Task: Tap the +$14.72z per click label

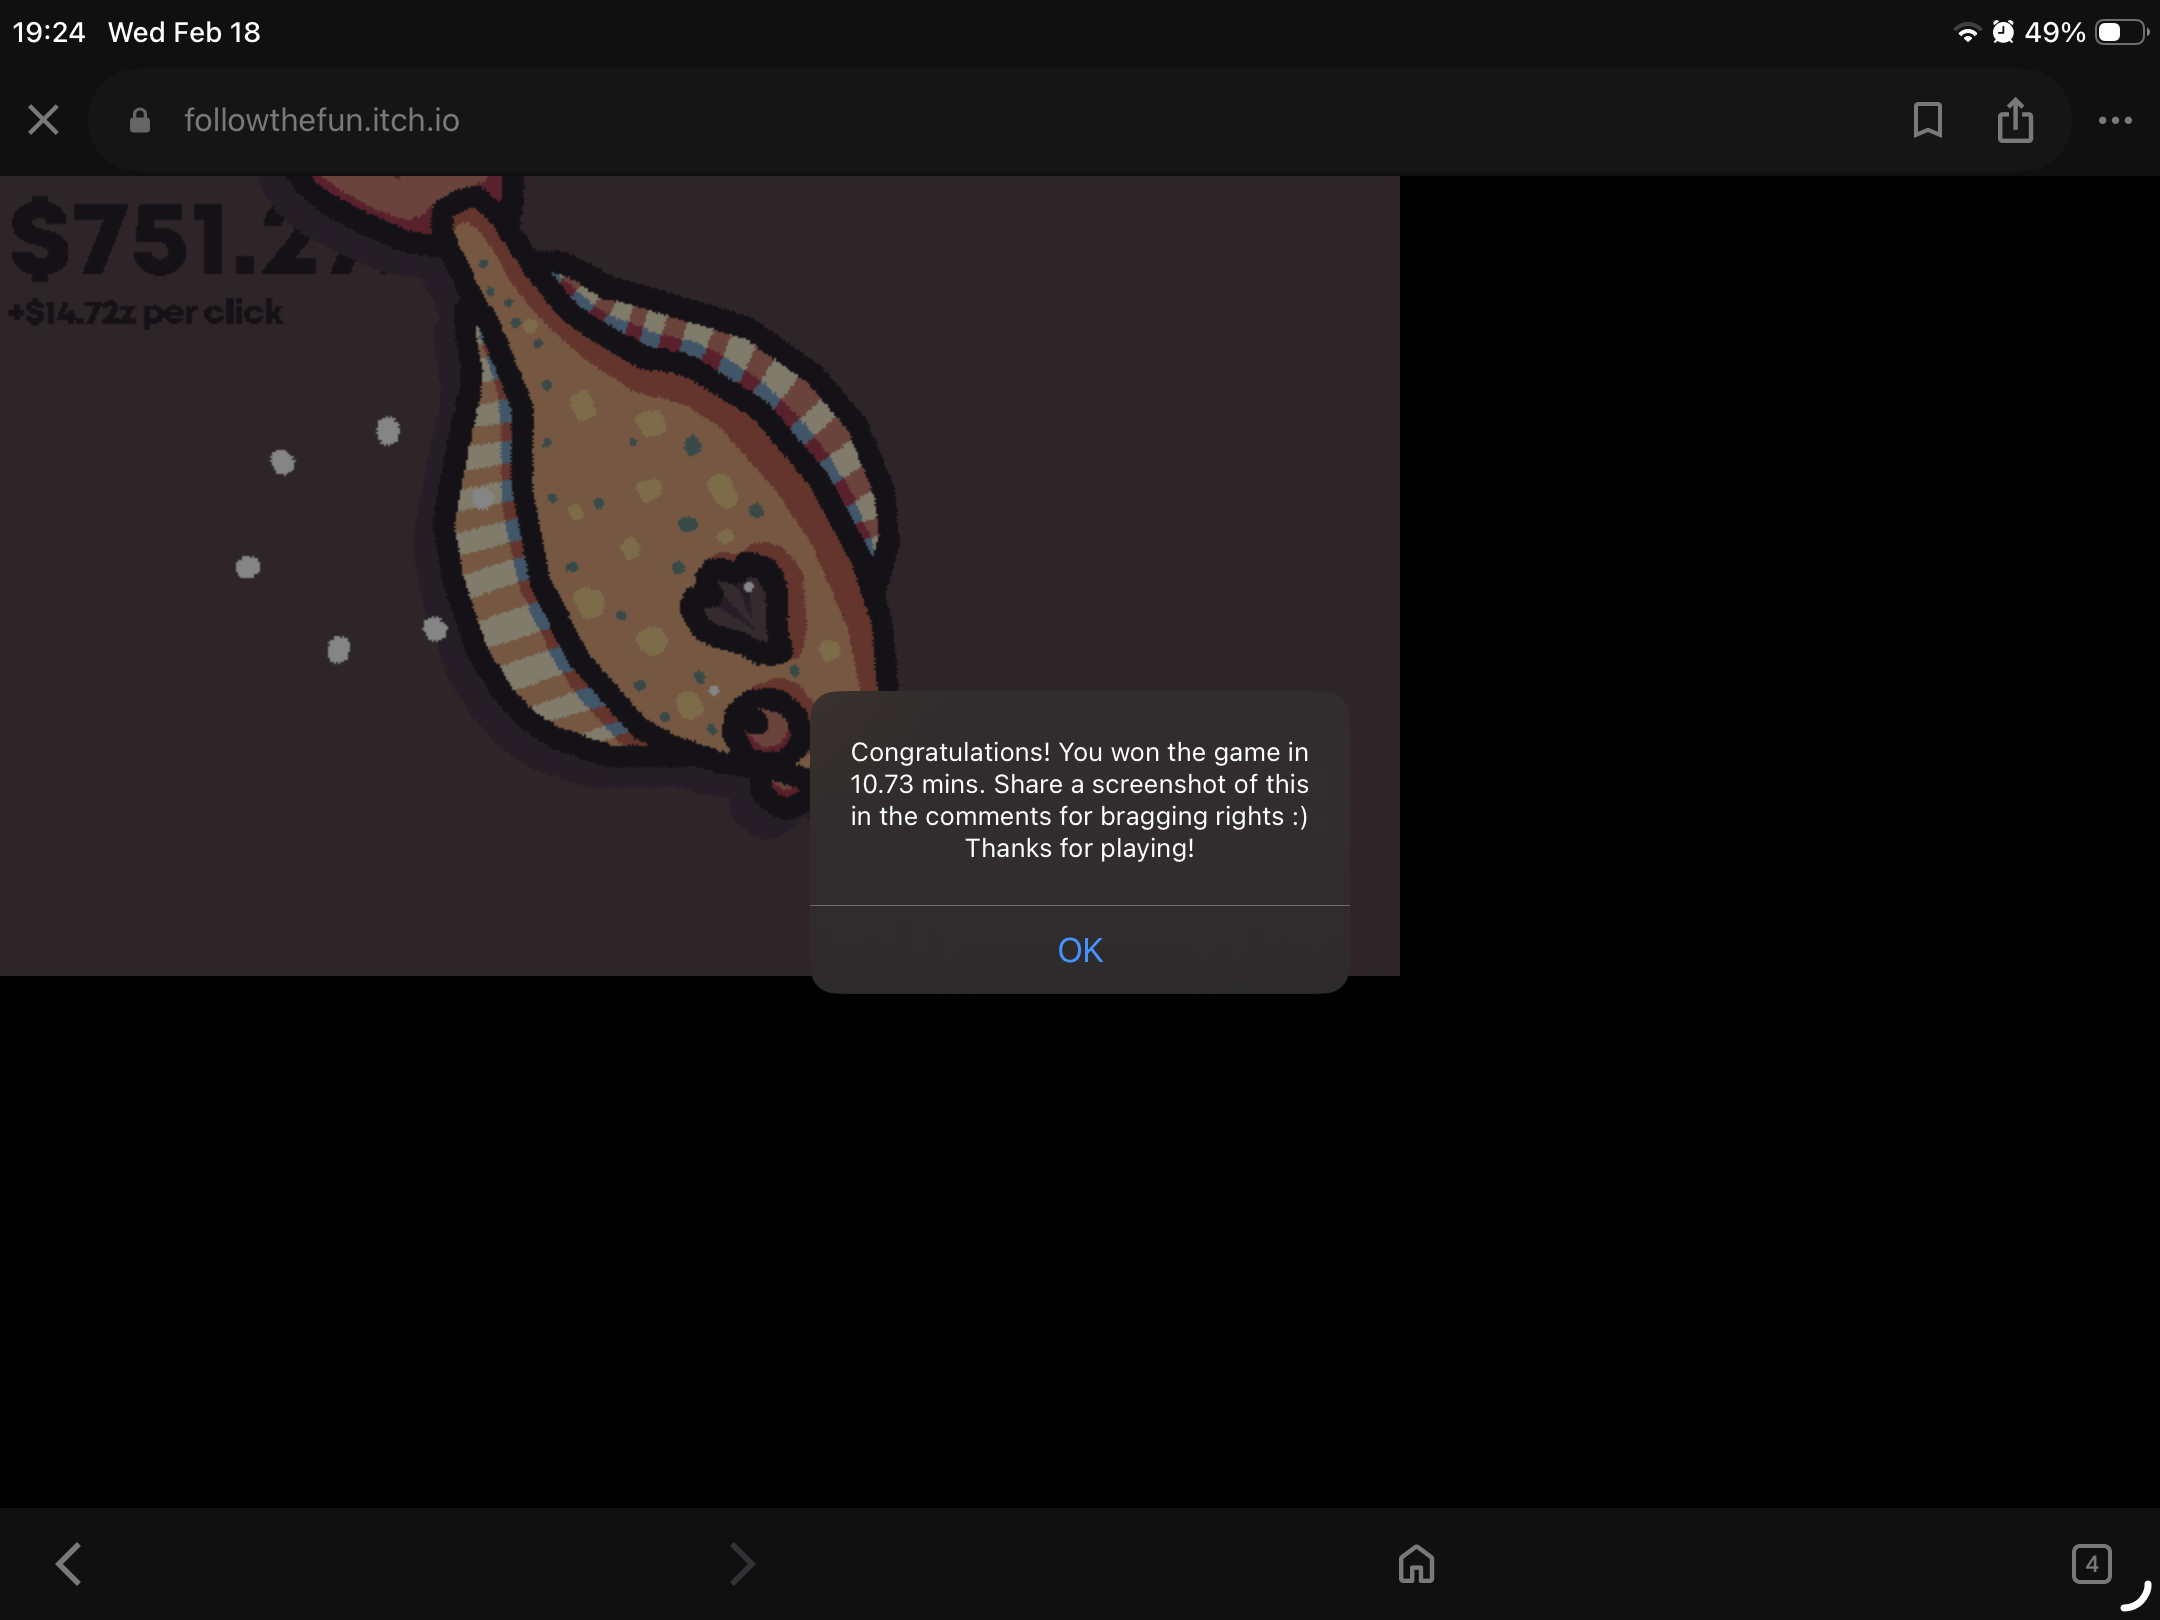Action: (x=146, y=313)
